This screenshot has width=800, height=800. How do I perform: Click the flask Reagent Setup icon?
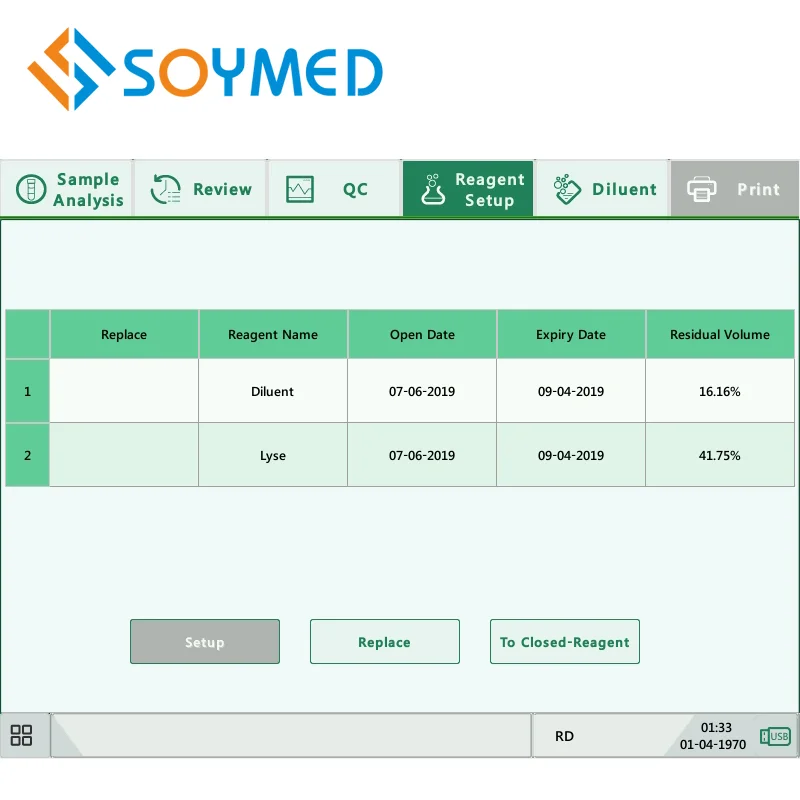pos(433,189)
